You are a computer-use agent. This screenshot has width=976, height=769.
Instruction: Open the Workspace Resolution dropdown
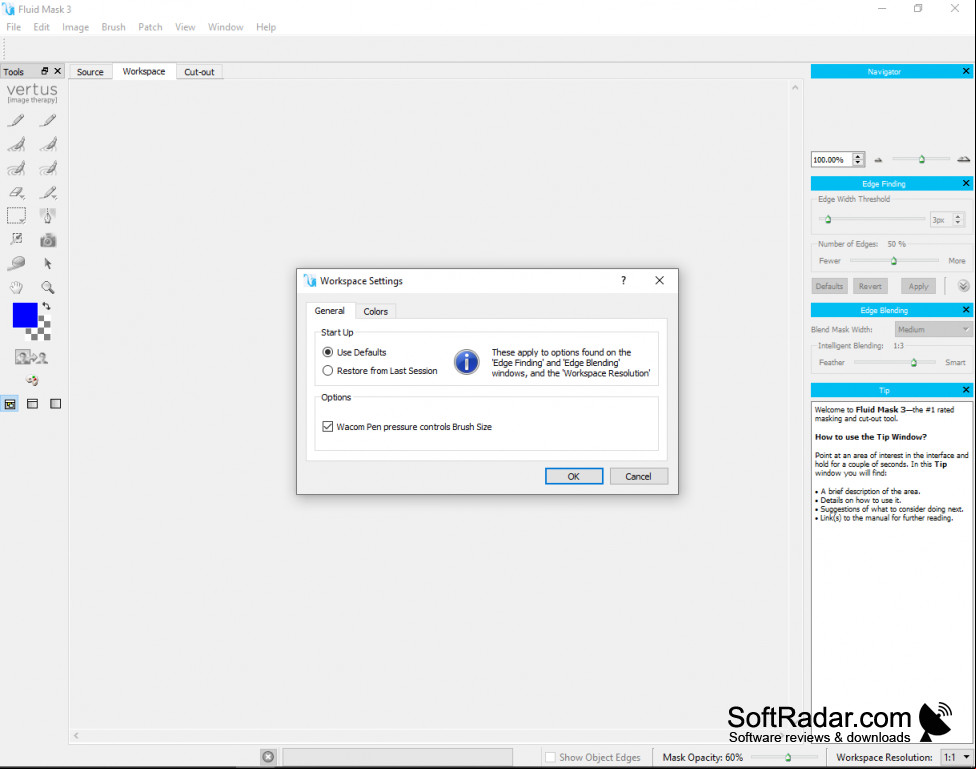(x=956, y=757)
